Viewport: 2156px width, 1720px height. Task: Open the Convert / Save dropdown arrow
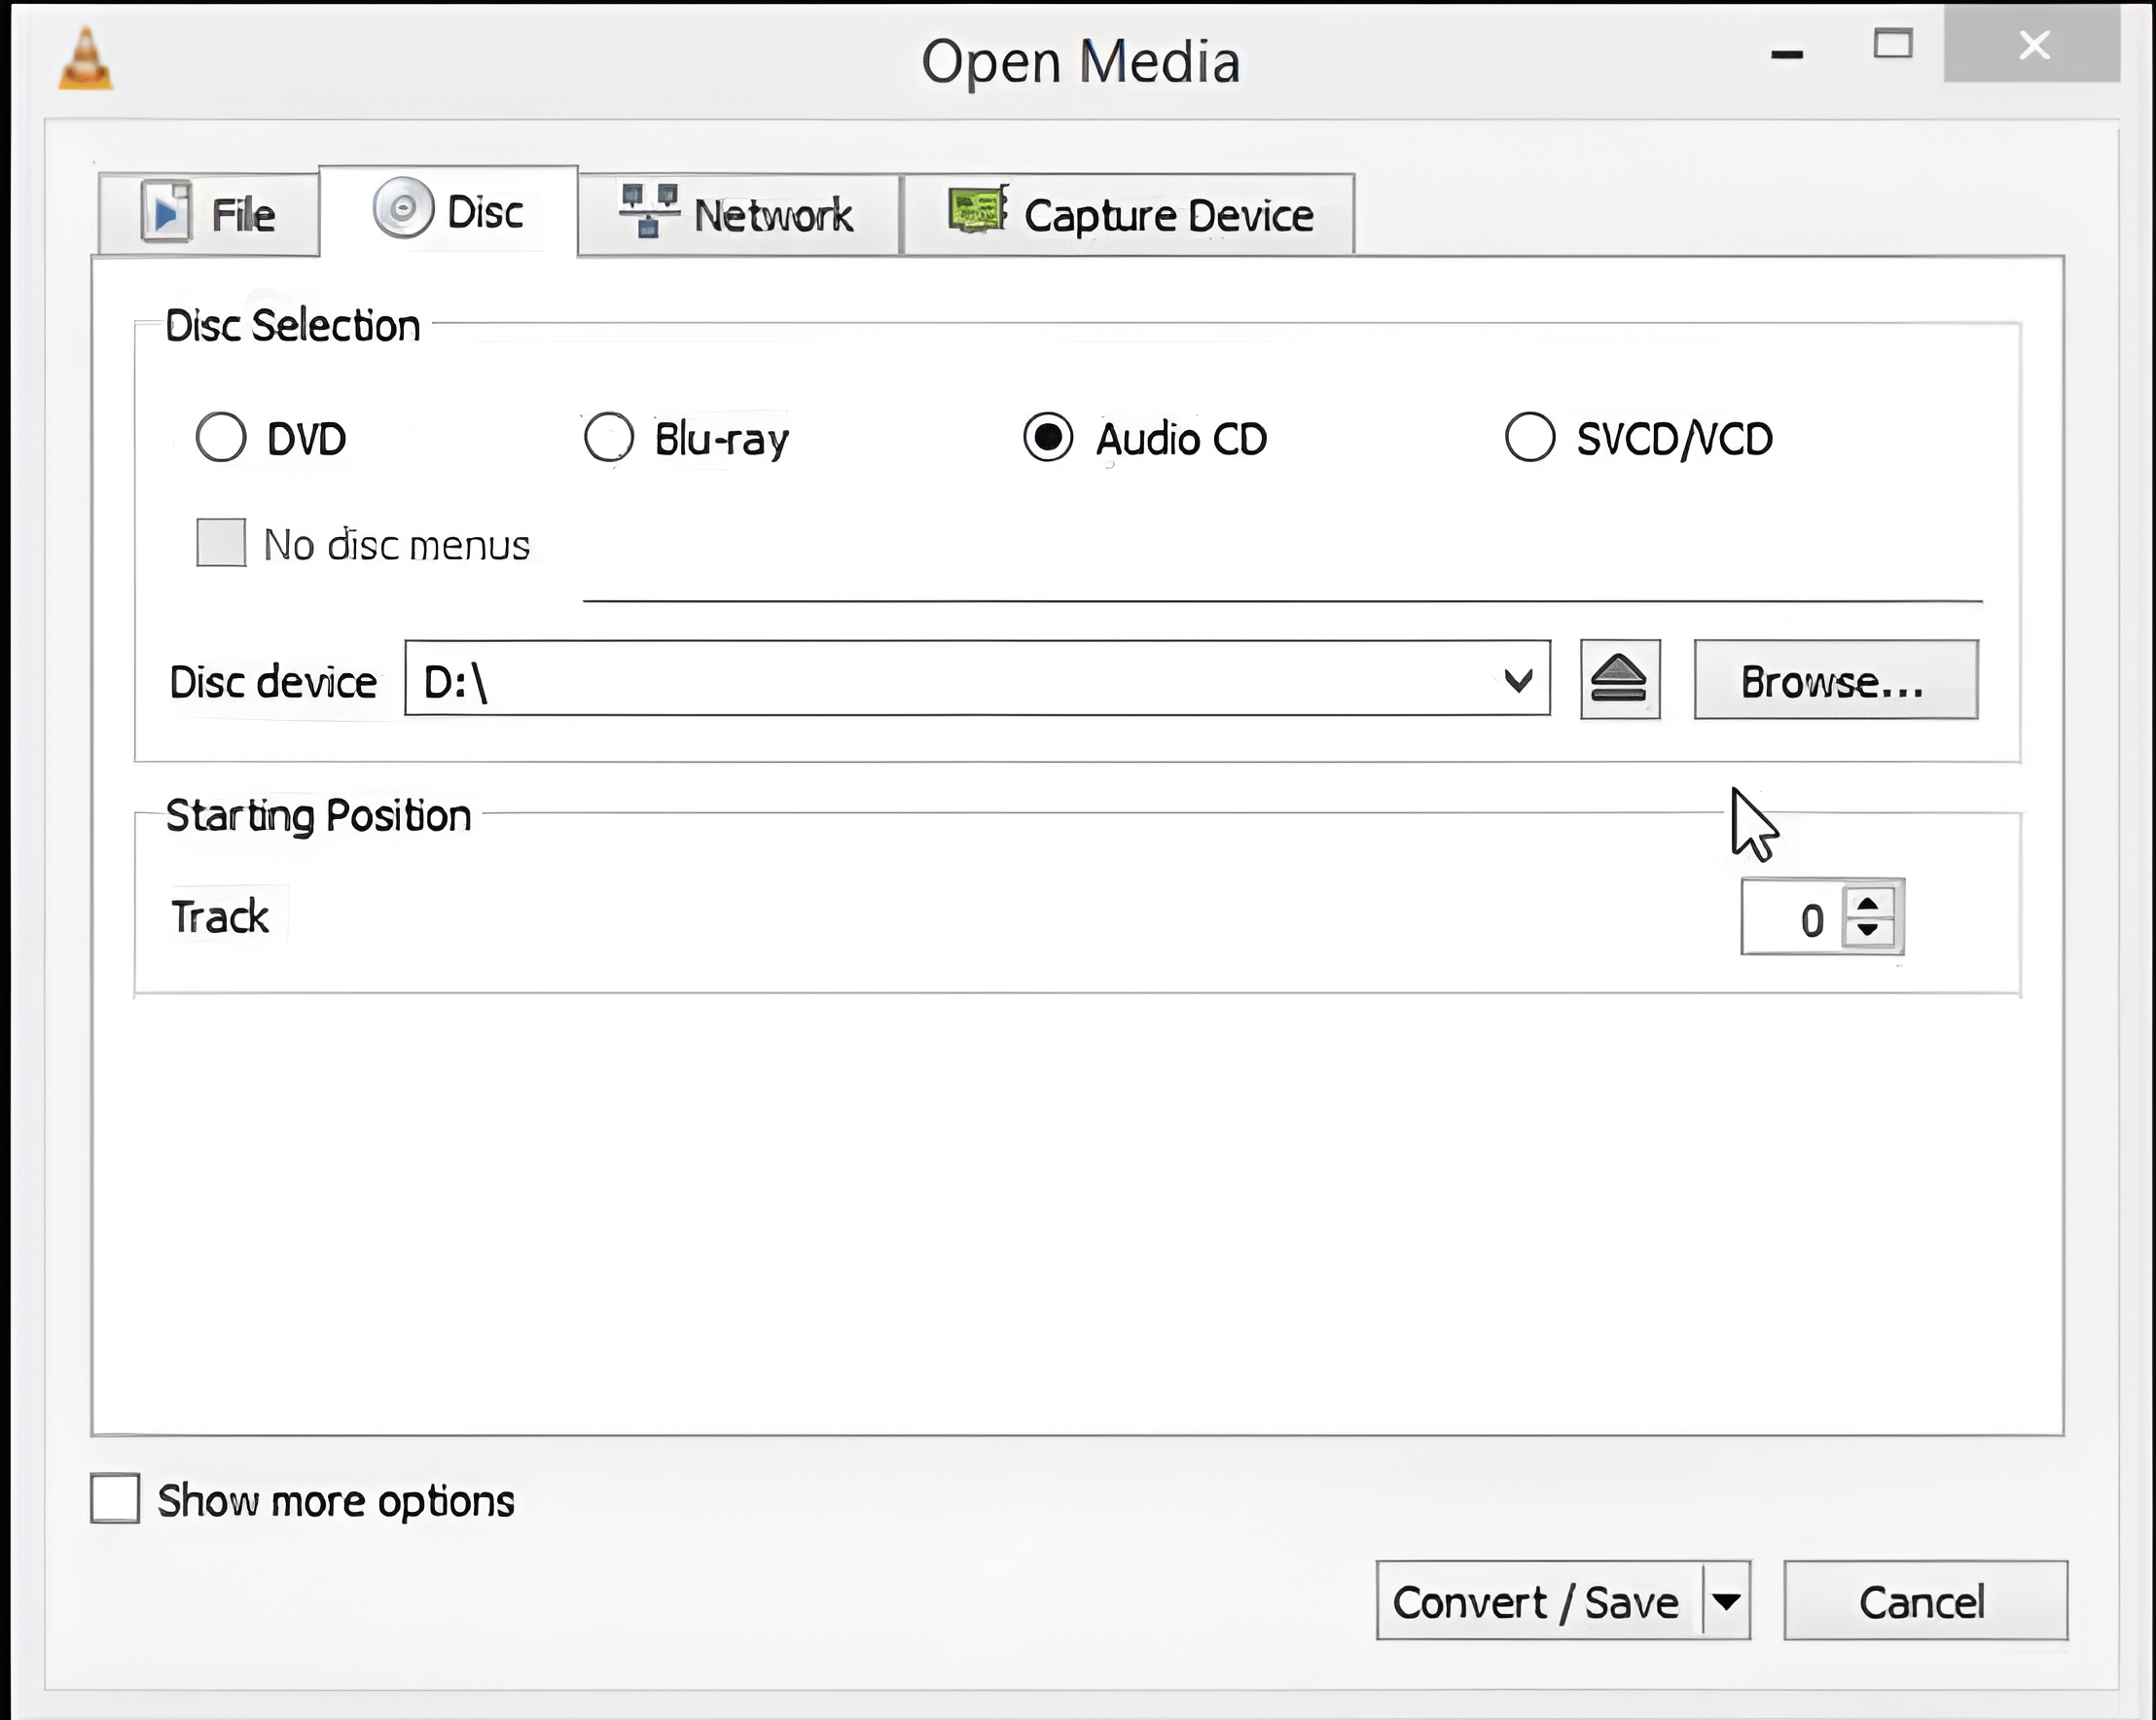point(1725,1601)
